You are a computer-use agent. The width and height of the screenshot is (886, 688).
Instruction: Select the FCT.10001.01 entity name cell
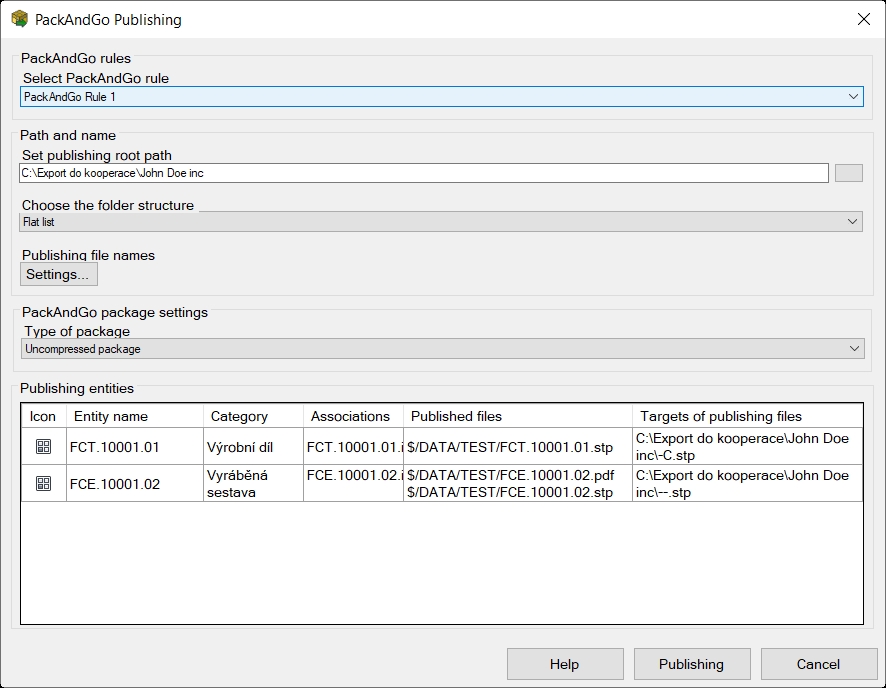(x=134, y=447)
